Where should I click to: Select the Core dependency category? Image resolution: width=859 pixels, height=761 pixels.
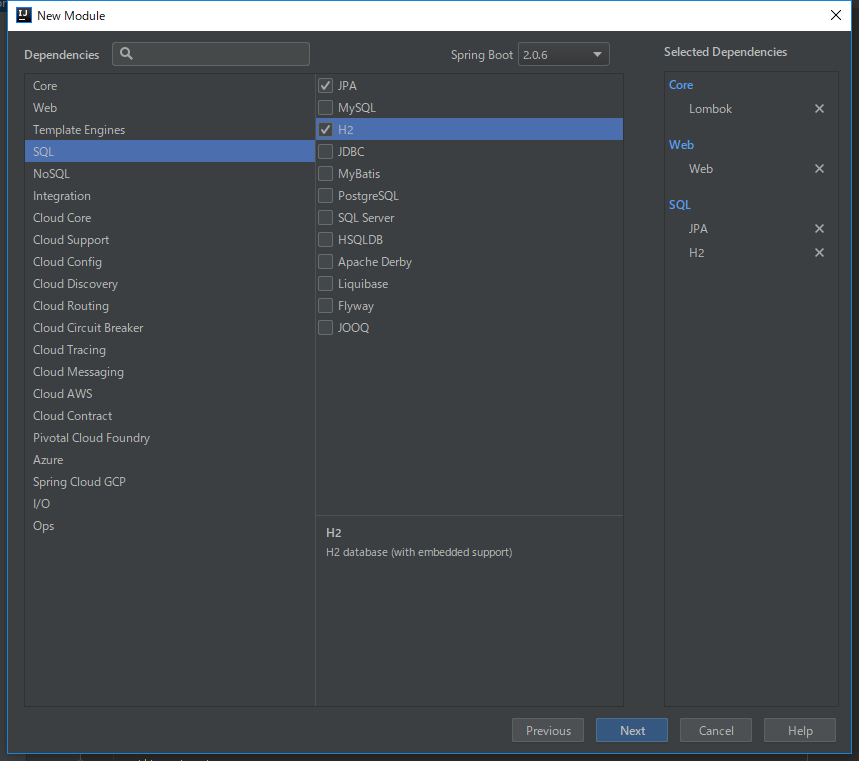click(x=170, y=85)
